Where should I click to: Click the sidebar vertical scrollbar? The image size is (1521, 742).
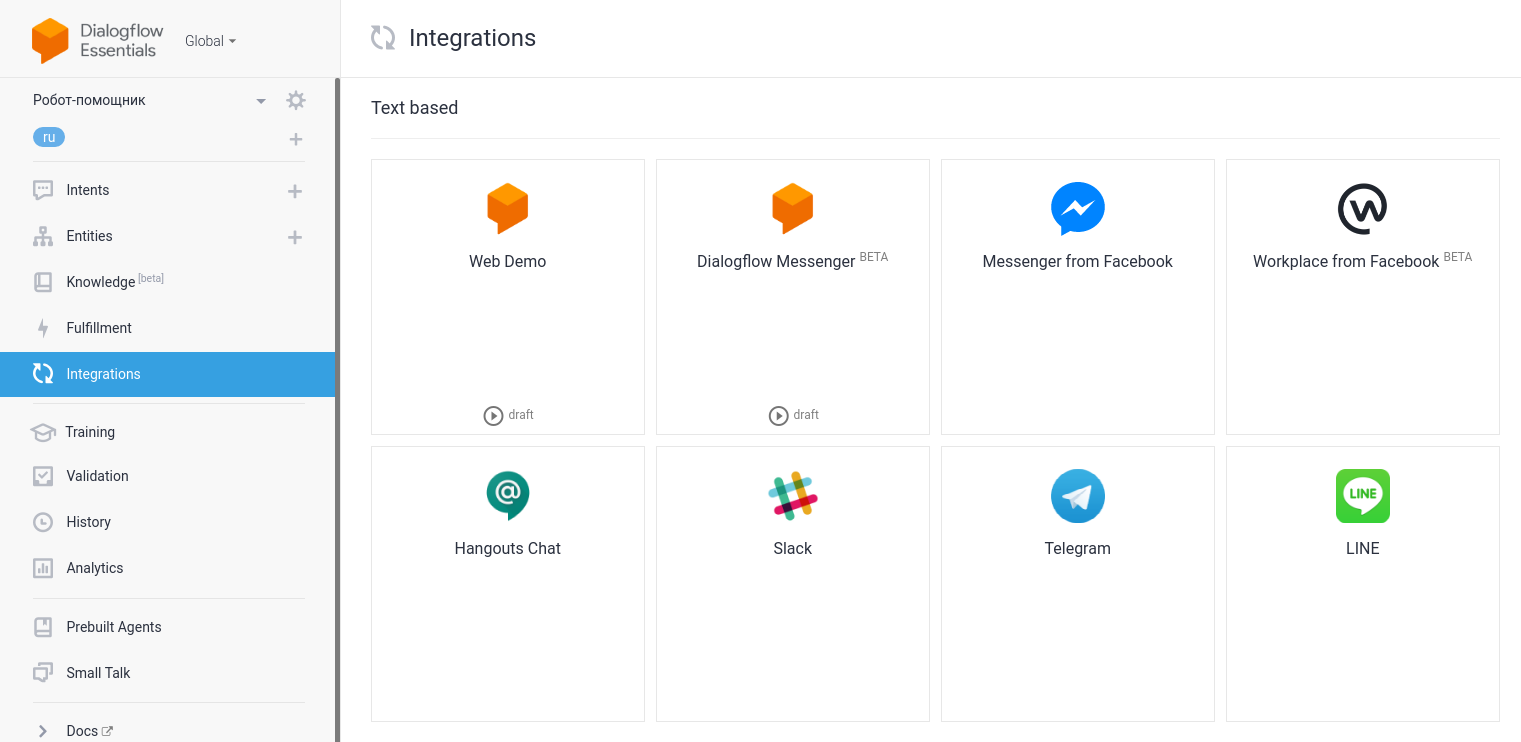pos(338,410)
